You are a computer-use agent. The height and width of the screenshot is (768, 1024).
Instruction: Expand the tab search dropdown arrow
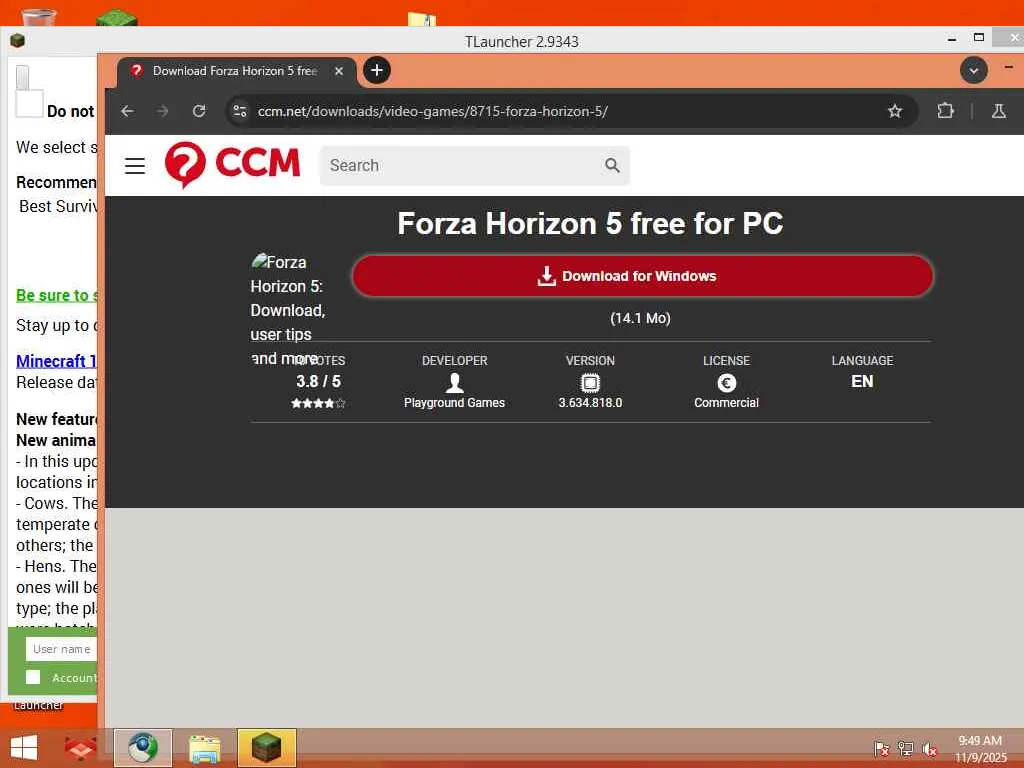coord(974,71)
